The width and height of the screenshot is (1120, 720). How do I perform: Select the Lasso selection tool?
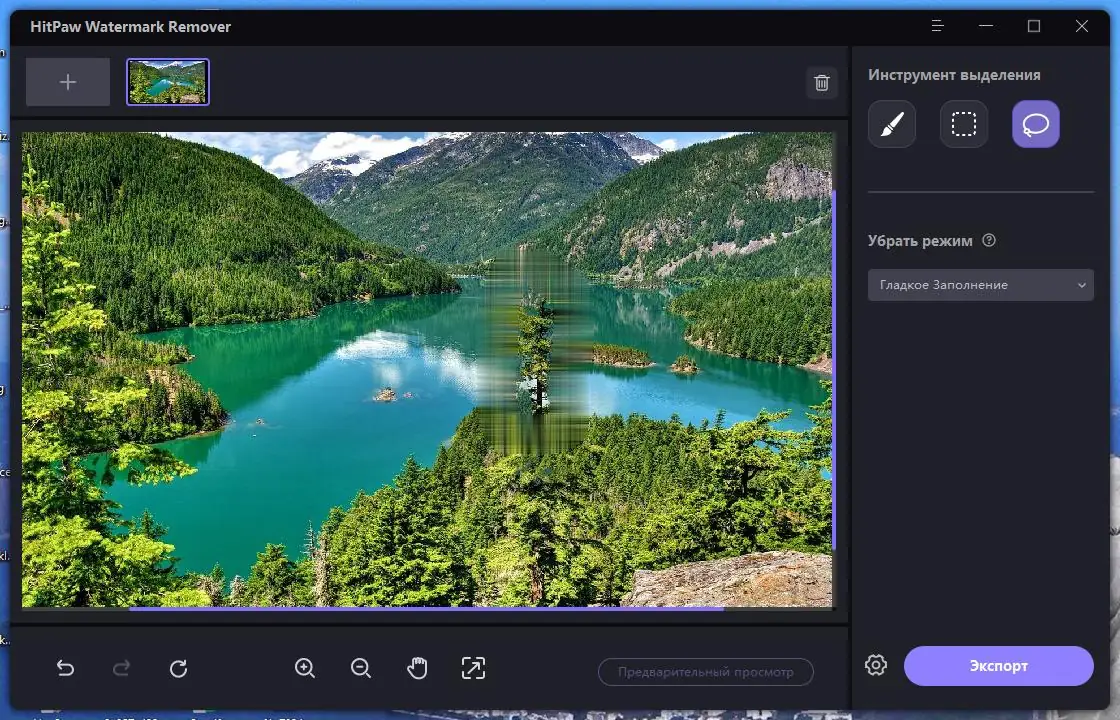(1036, 124)
